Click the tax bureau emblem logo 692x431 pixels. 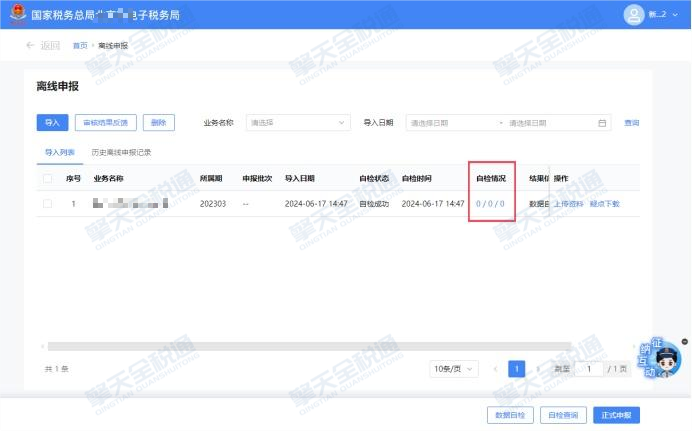click(17, 14)
